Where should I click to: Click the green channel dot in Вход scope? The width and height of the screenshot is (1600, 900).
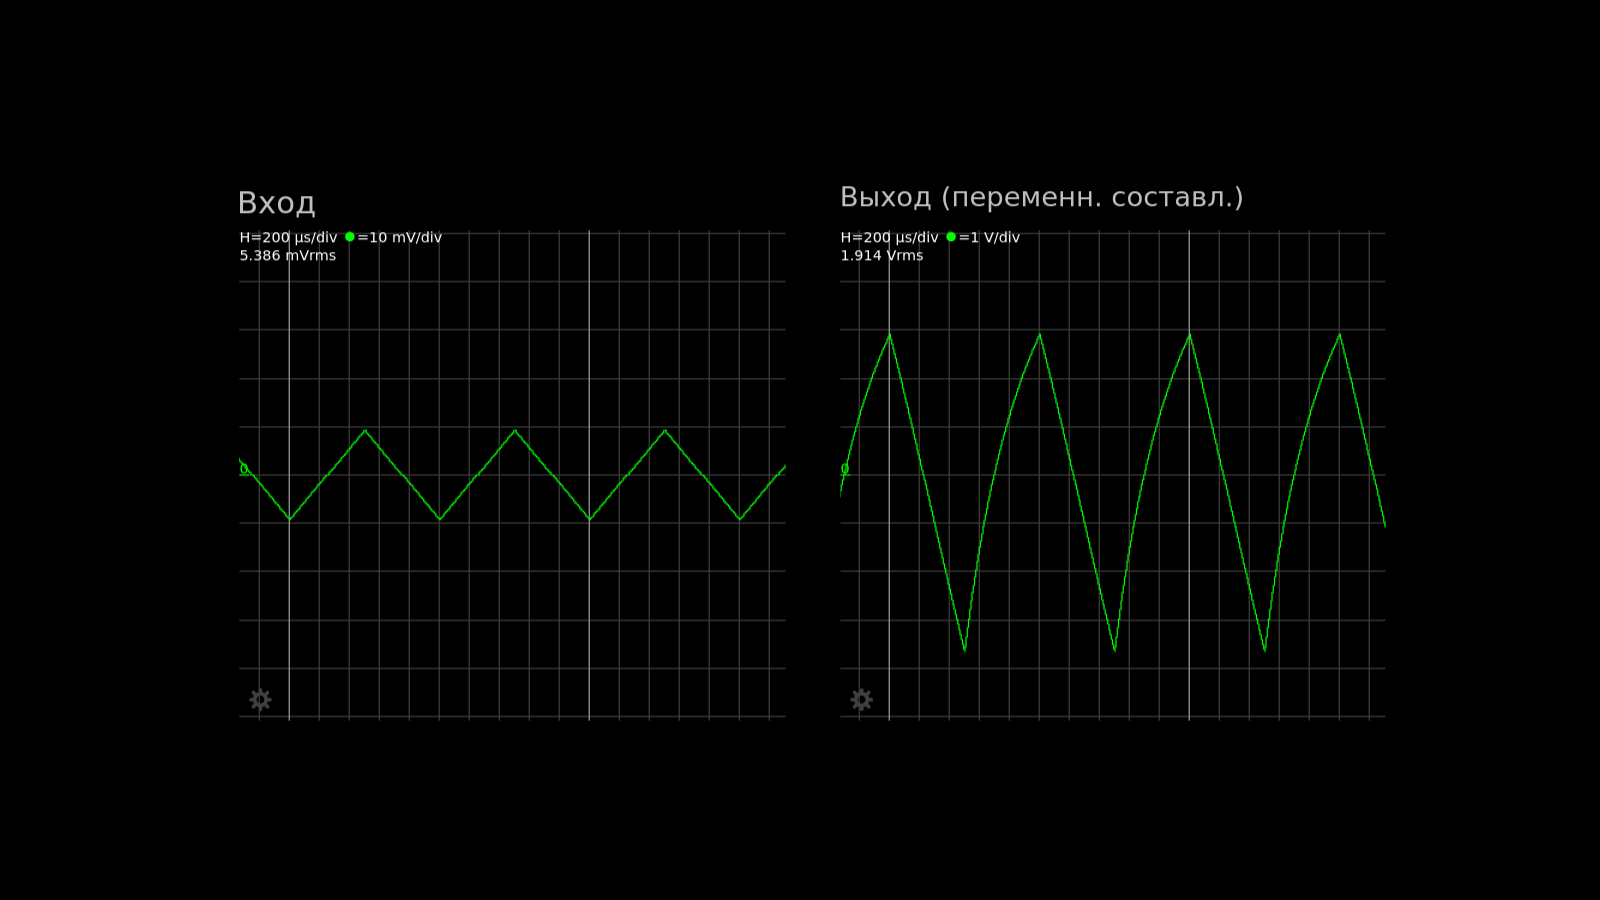[x=350, y=237]
